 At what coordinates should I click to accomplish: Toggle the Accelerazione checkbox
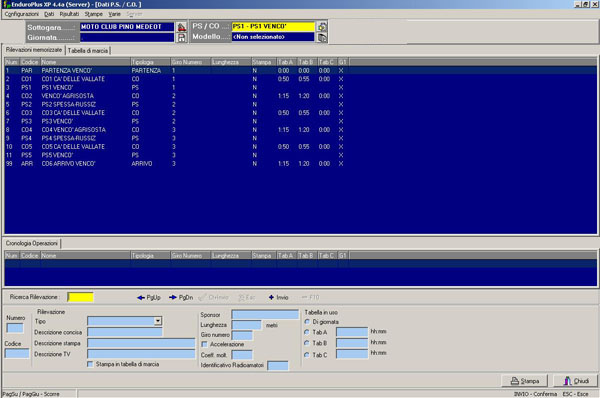tap(204, 344)
